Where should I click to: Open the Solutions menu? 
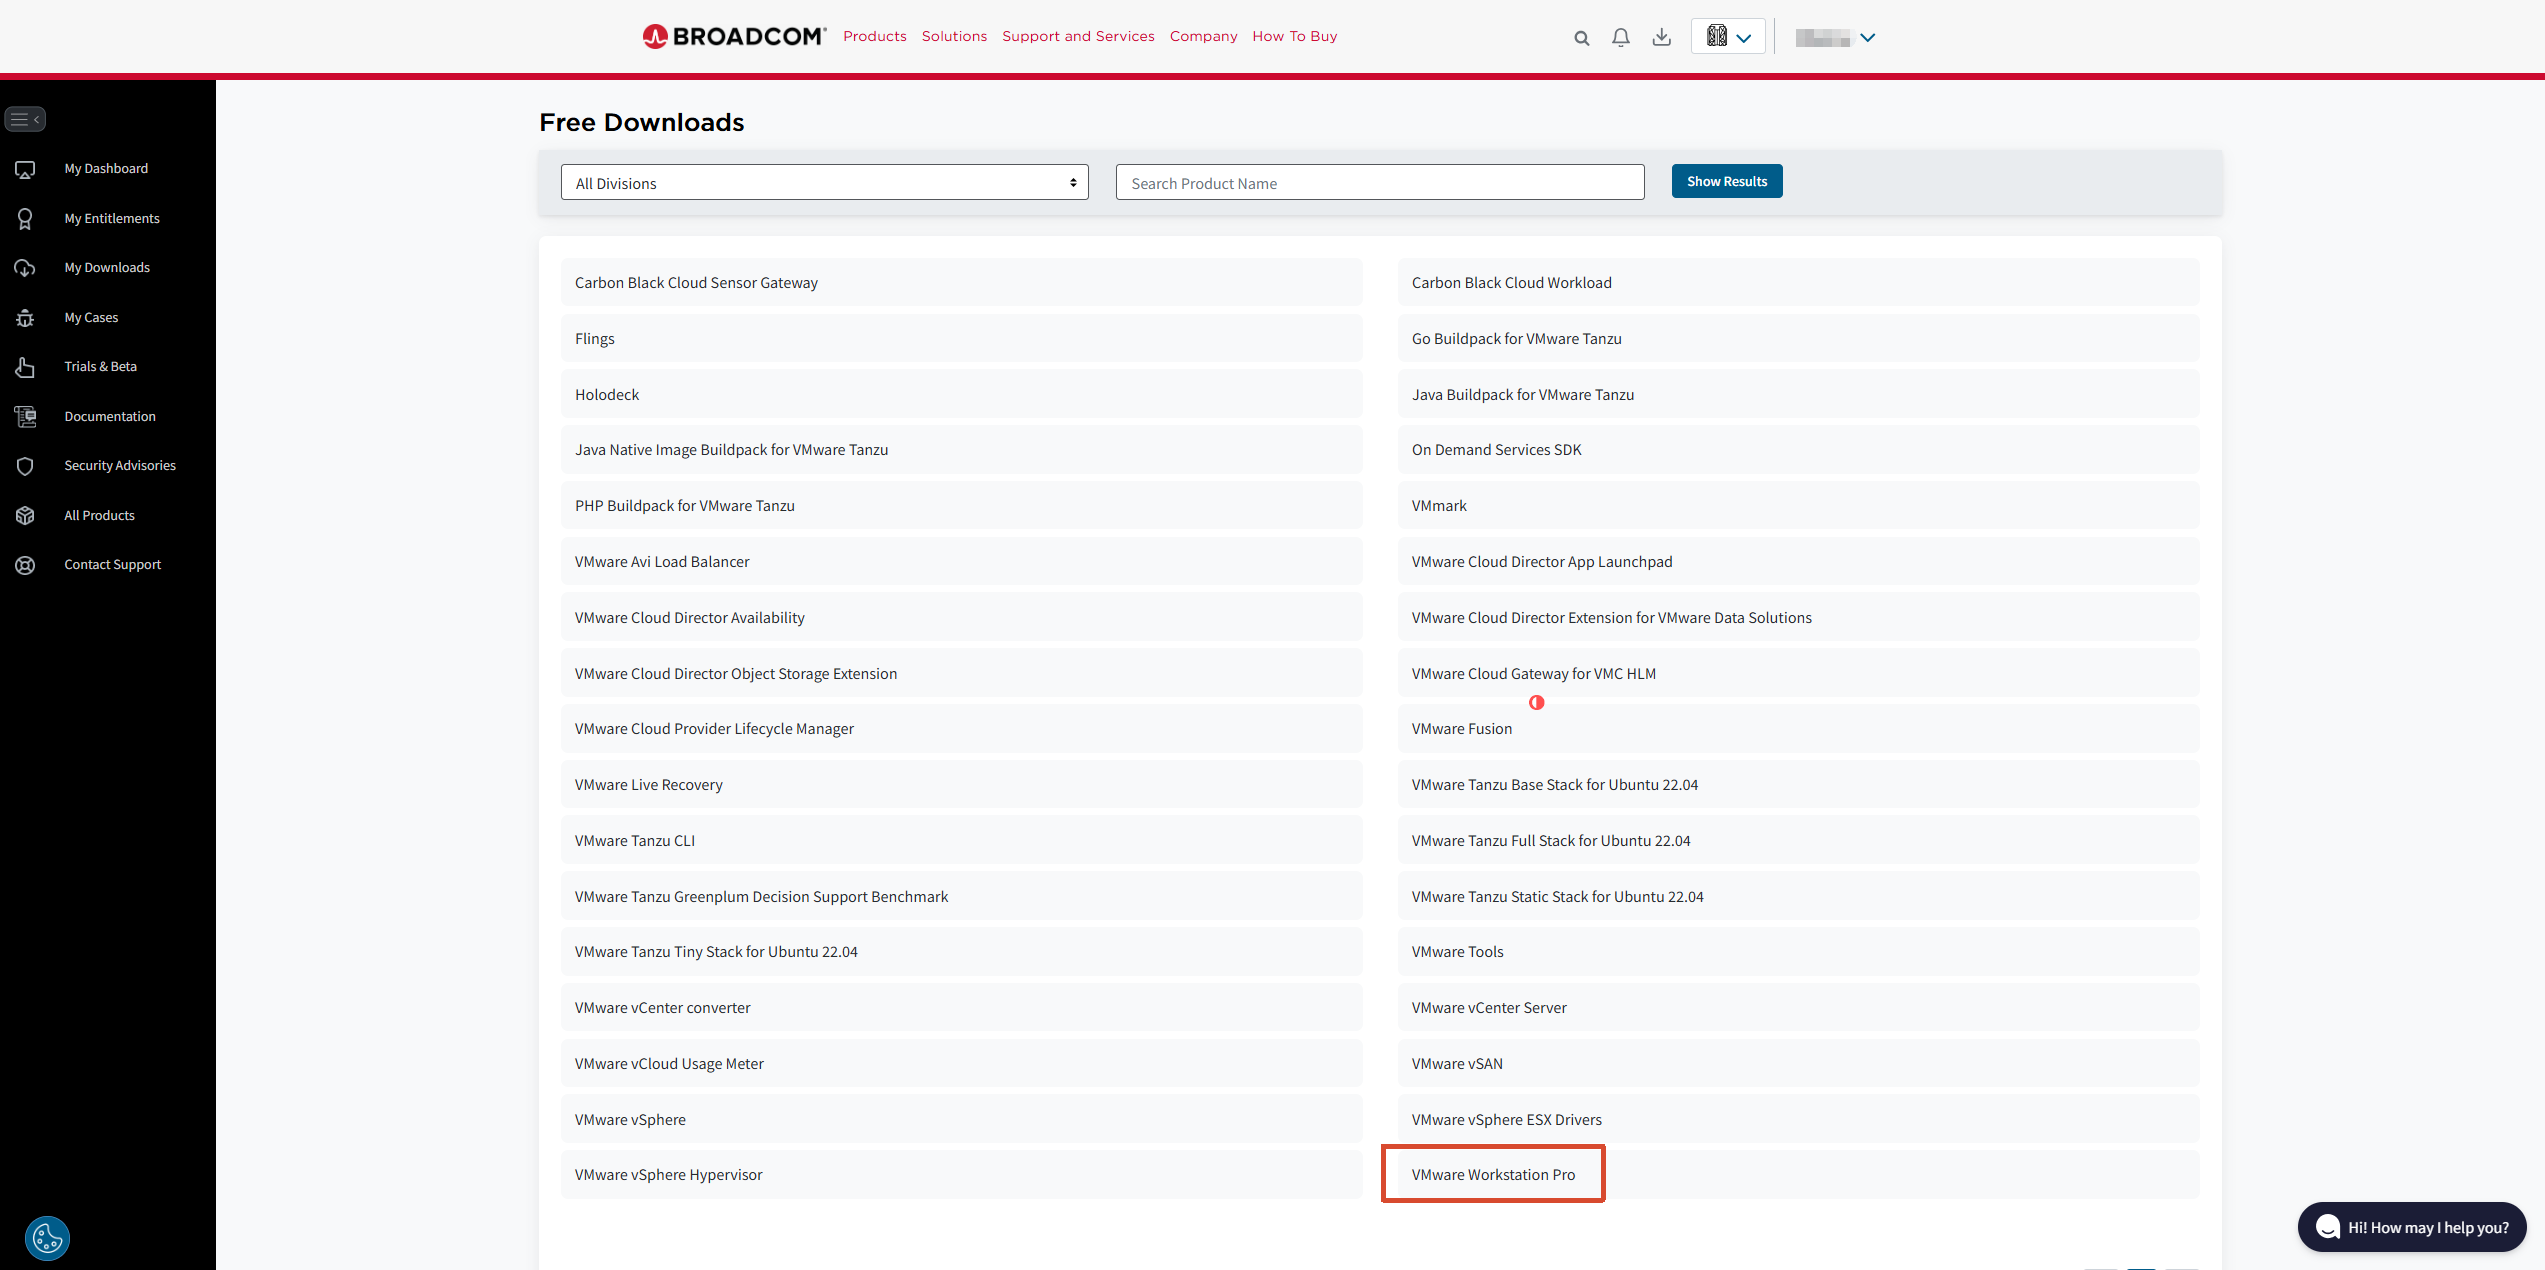coord(954,36)
